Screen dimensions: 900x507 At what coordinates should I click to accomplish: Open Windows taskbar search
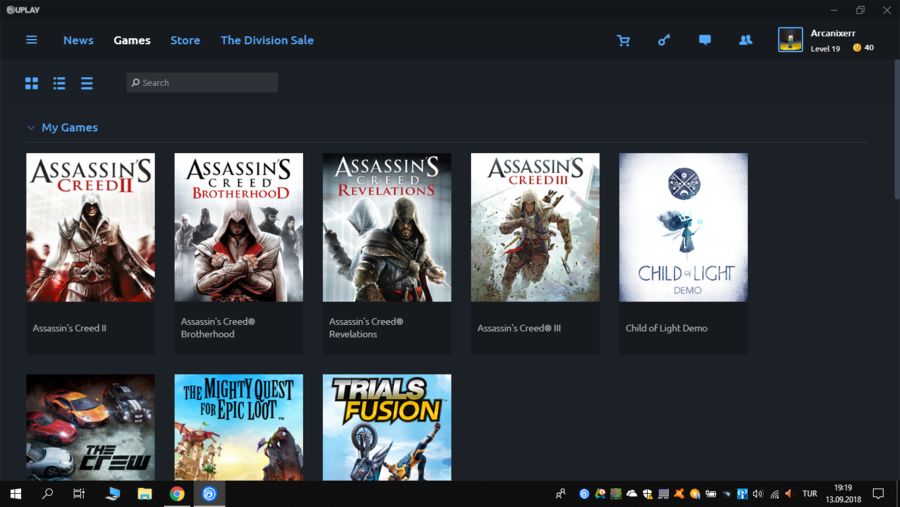pyautogui.click(x=48, y=494)
